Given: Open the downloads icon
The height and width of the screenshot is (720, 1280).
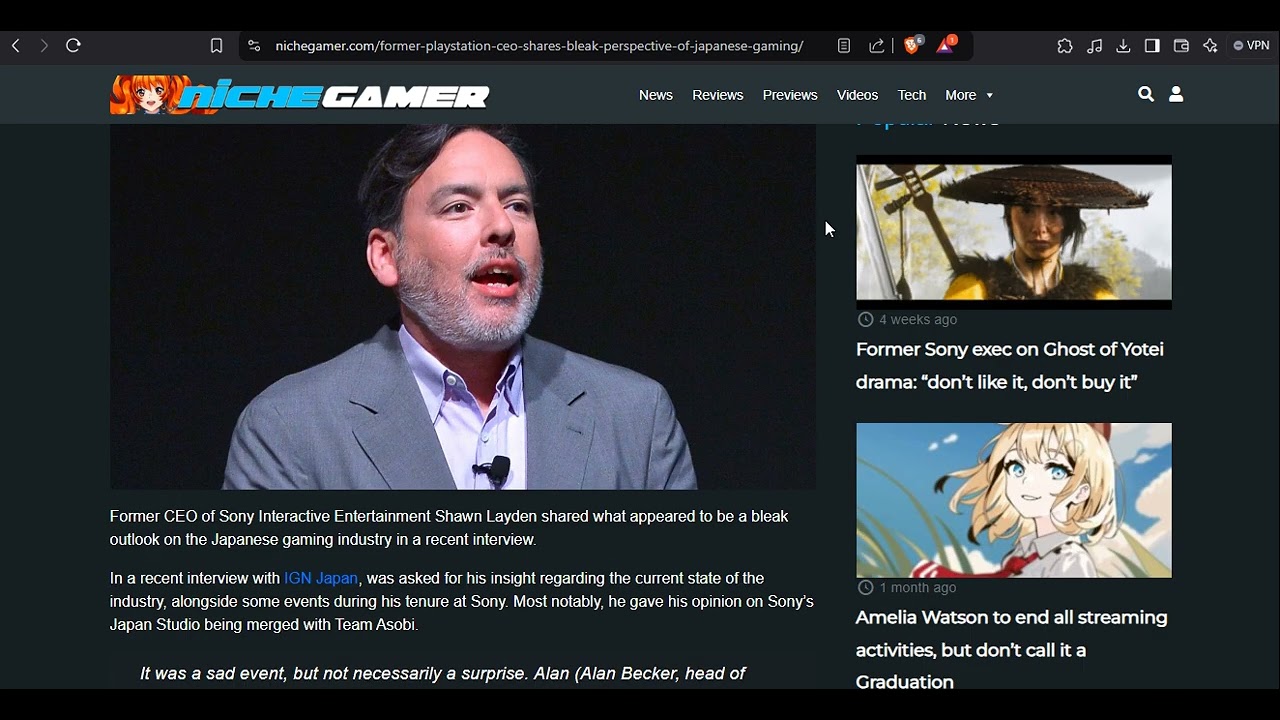Looking at the screenshot, I should [x=1123, y=46].
